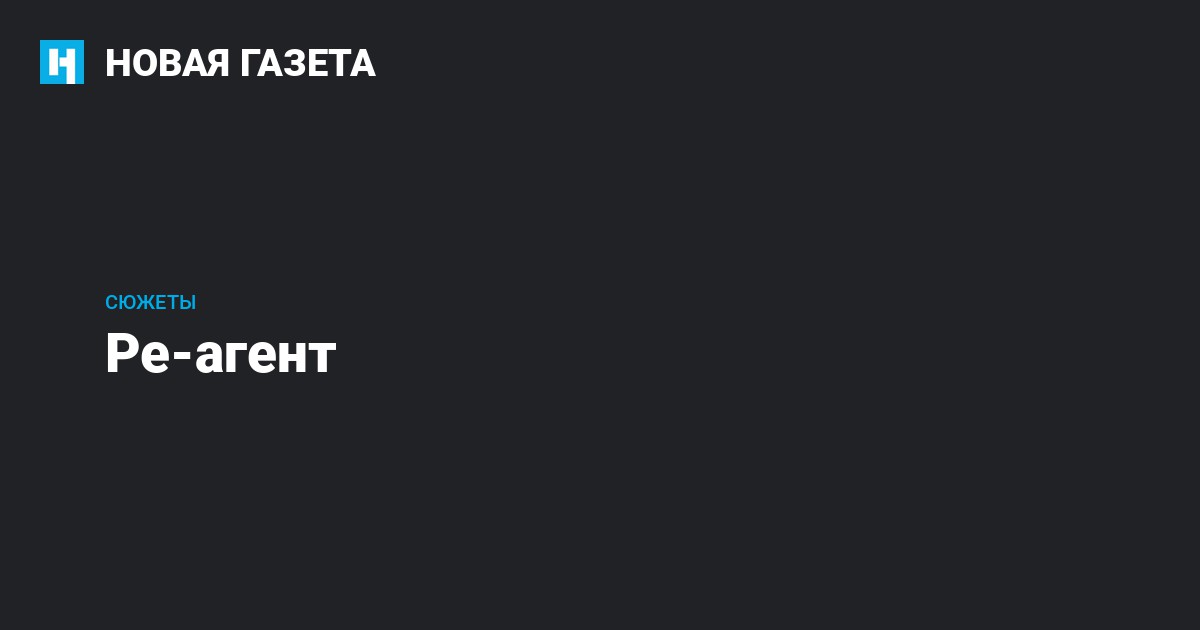Click the word ГАЗЕТА in the header
The image size is (1200, 630).
tap(308, 63)
